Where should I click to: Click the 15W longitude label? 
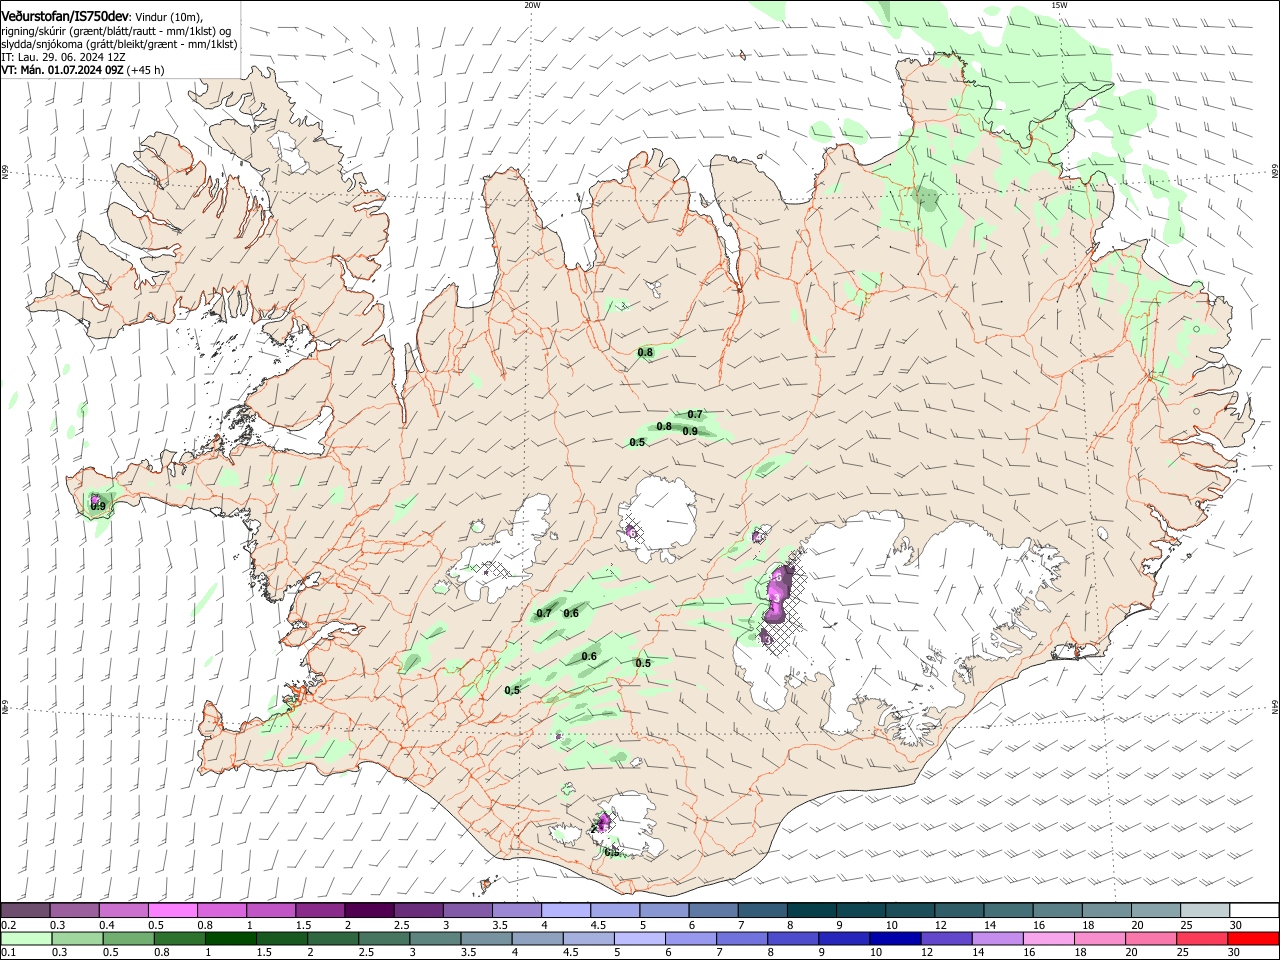(1059, 5)
